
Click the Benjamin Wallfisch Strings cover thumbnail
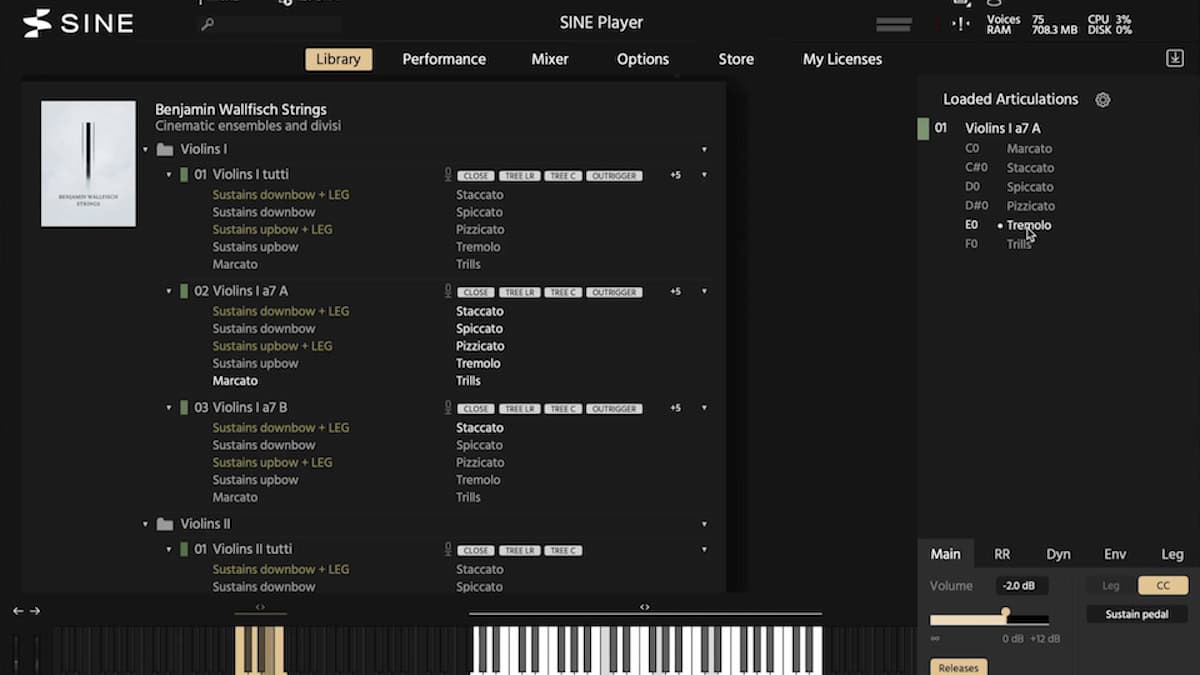coord(88,163)
